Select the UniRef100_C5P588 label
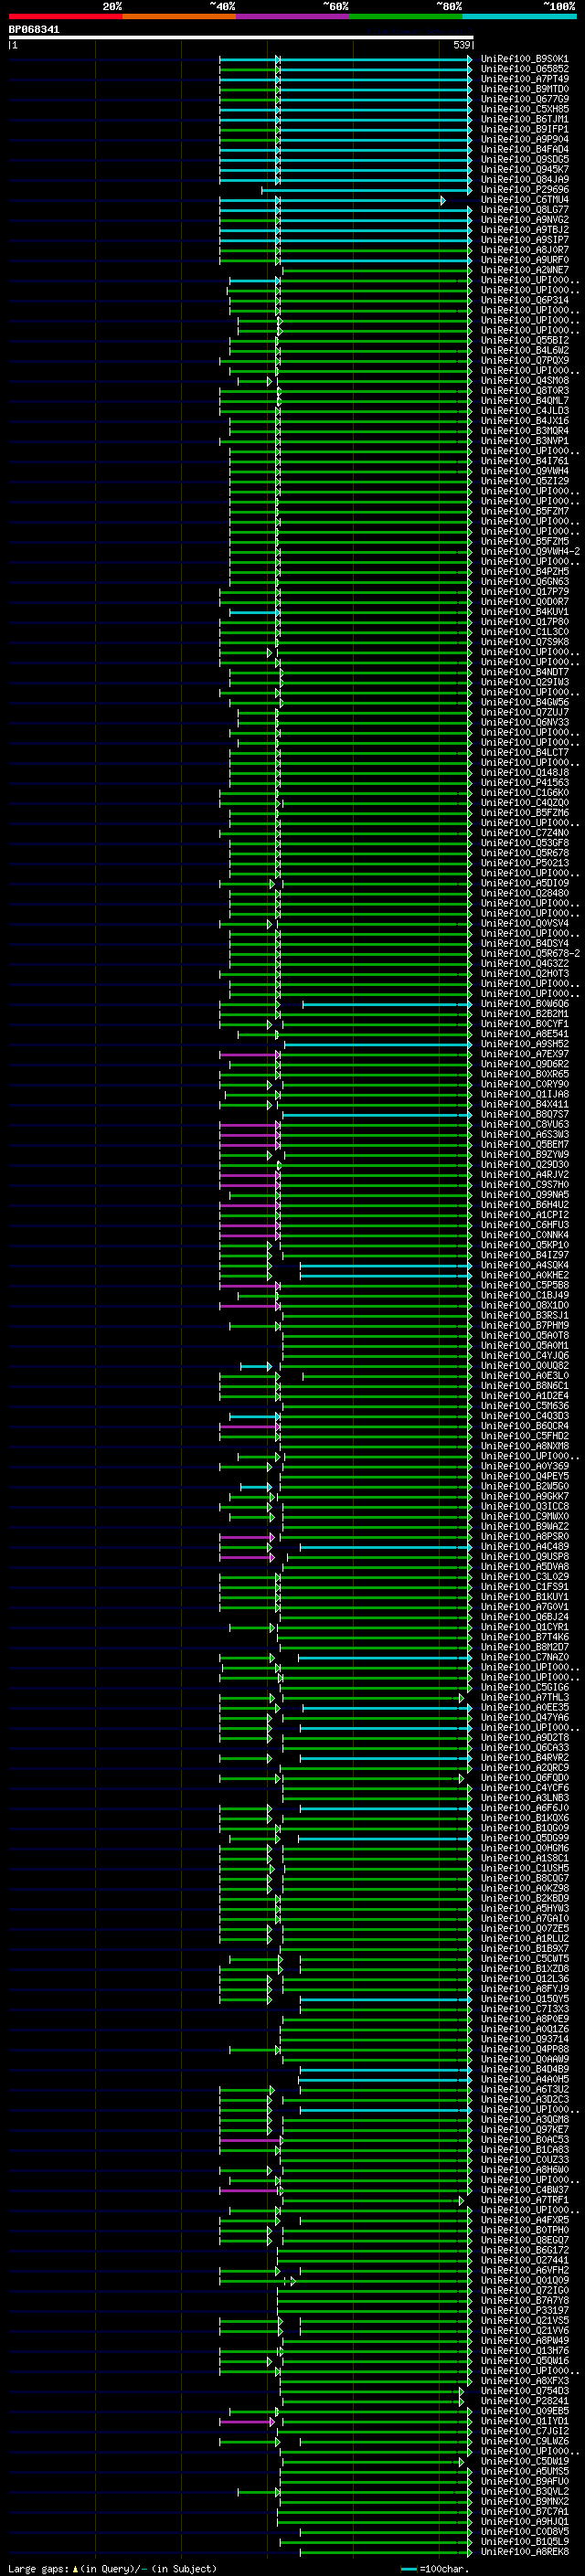Screen dimensions: 585x2576 pos(524,1285)
